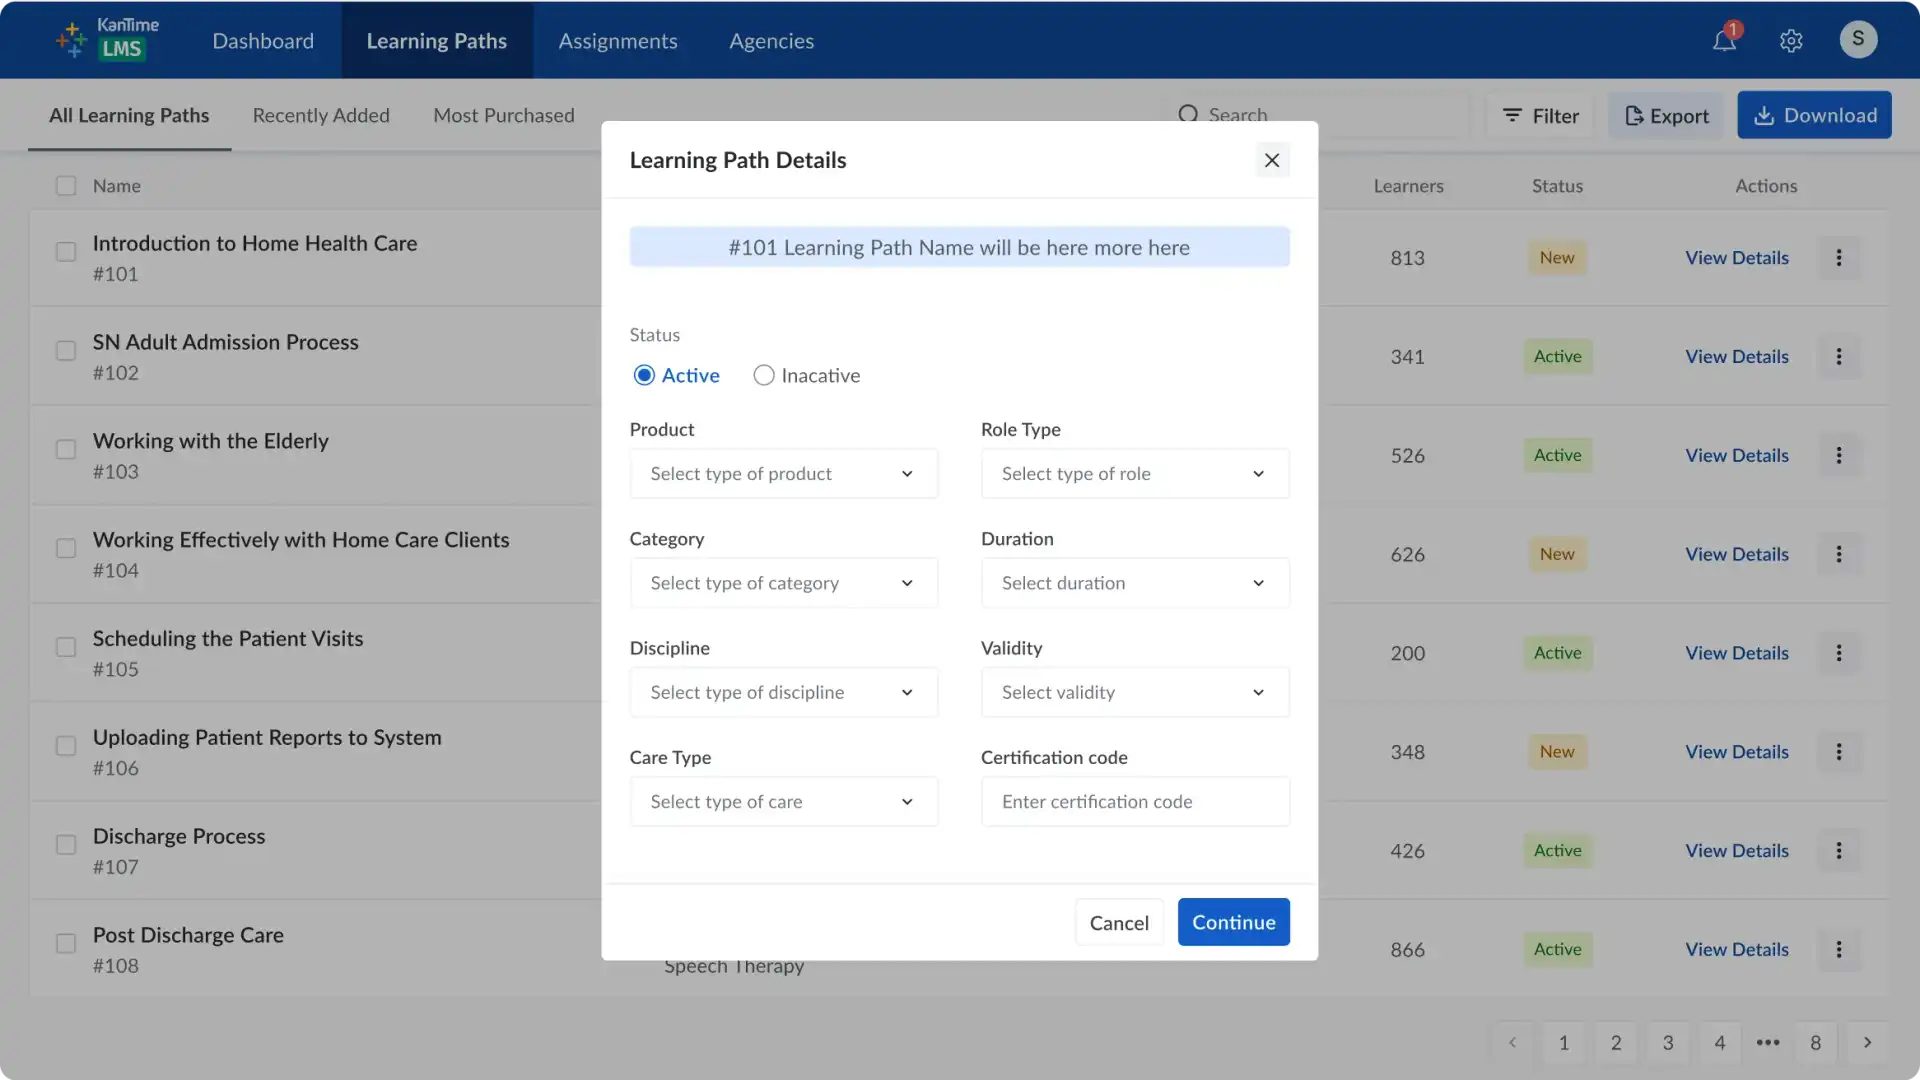This screenshot has width=1920, height=1080.
Task: Open settings gear icon
Action: 1791,41
